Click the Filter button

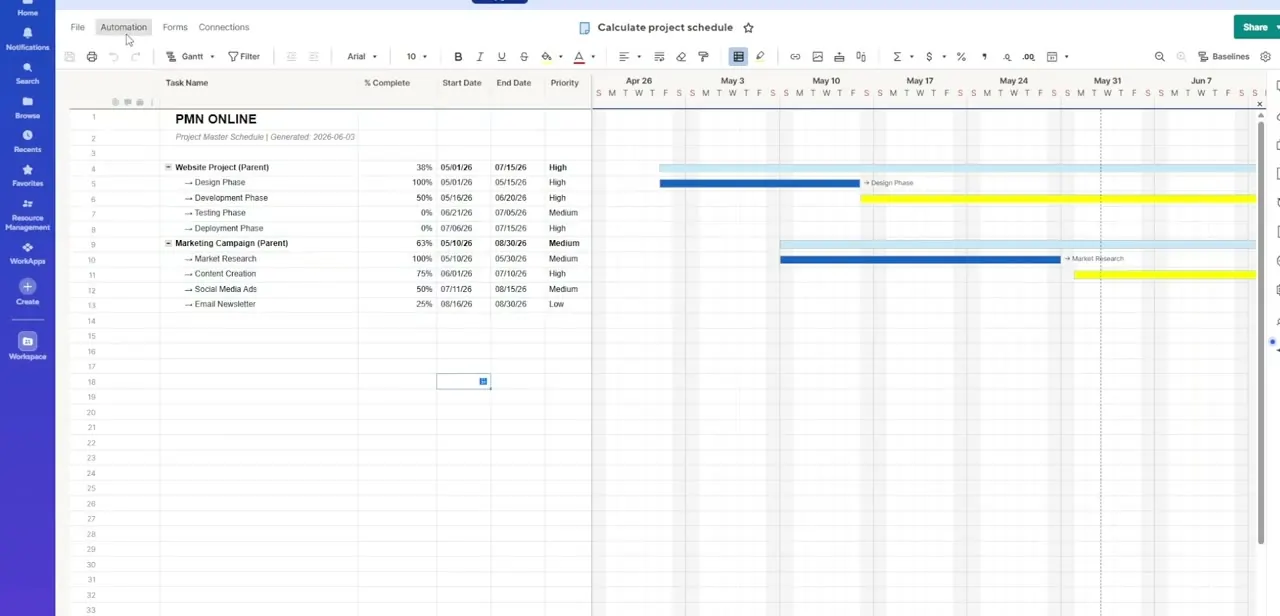click(244, 57)
